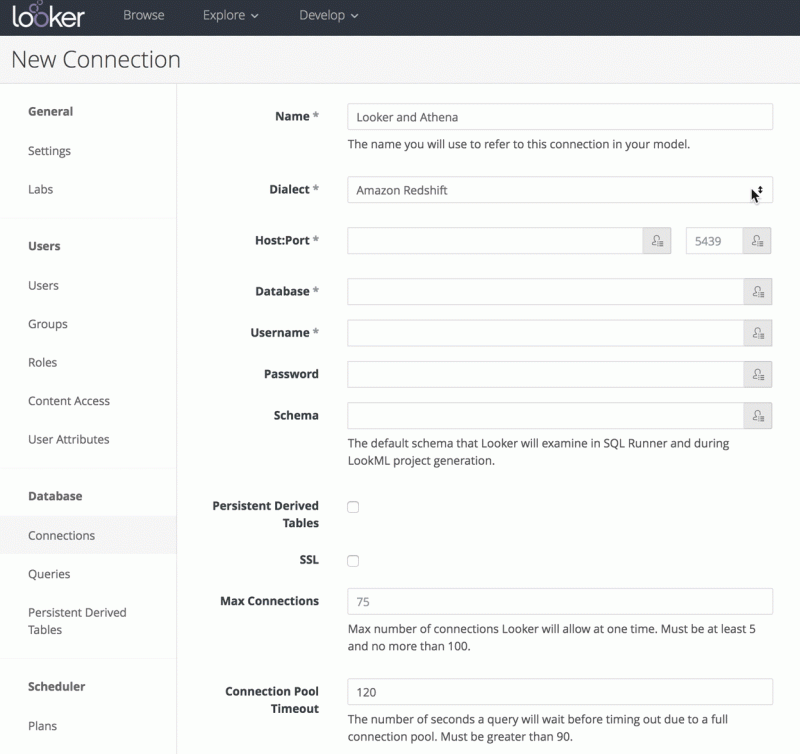
Task: Expand the Develop menu
Action: coord(328,15)
